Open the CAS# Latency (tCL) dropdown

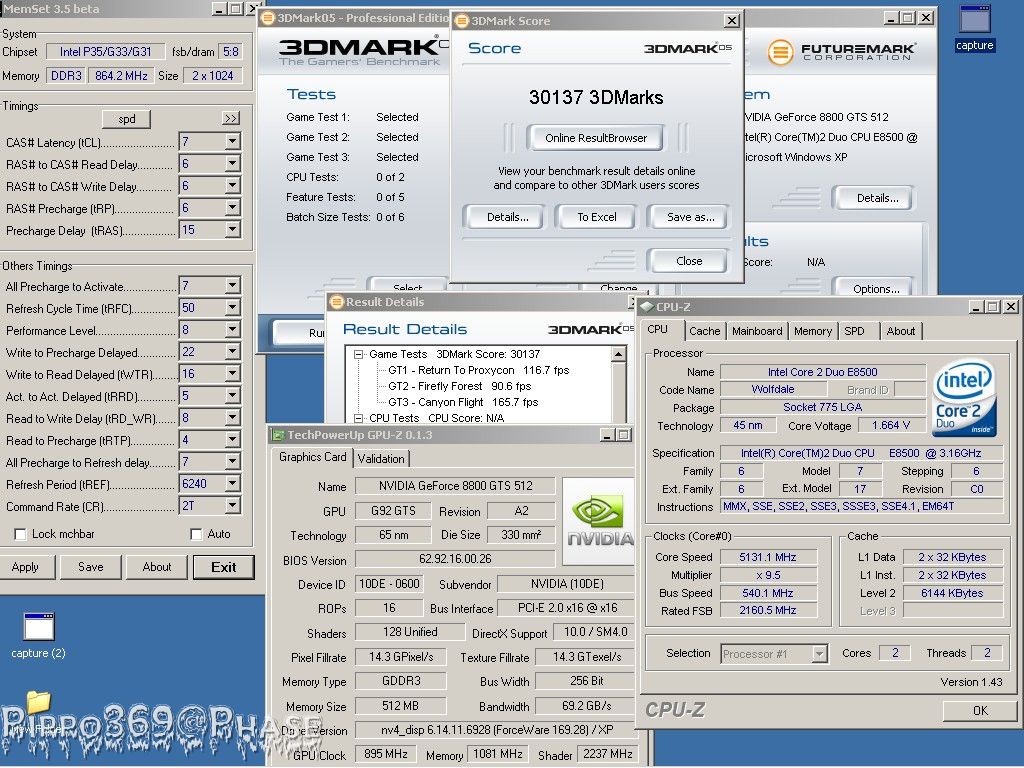(x=232, y=142)
